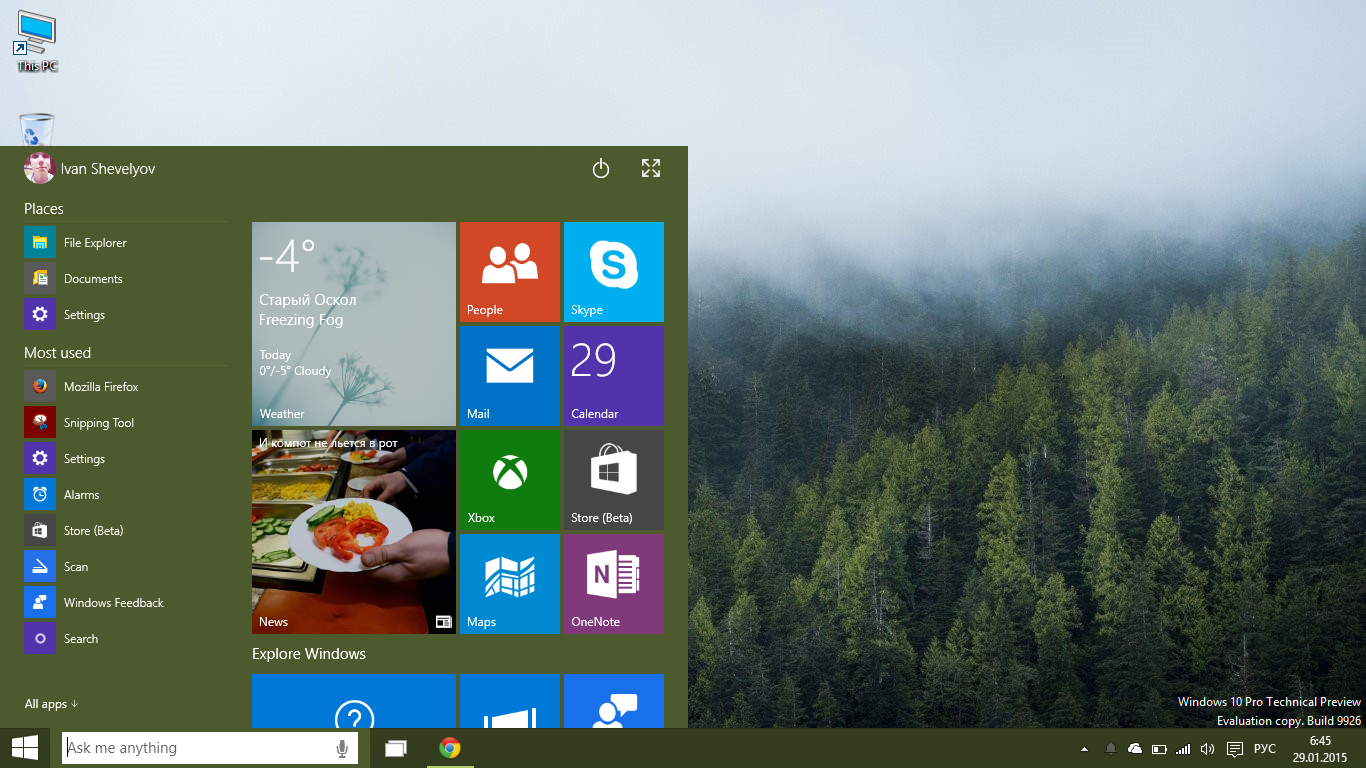Click the Explore Windows group heading
1366x768 pixels.
(x=309, y=654)
